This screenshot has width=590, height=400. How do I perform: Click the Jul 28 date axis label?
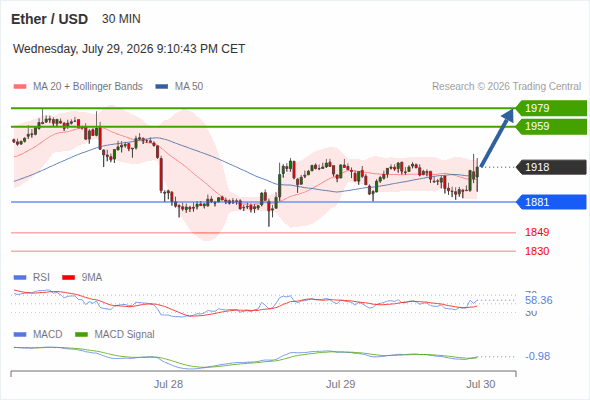[x=168, y=384]
